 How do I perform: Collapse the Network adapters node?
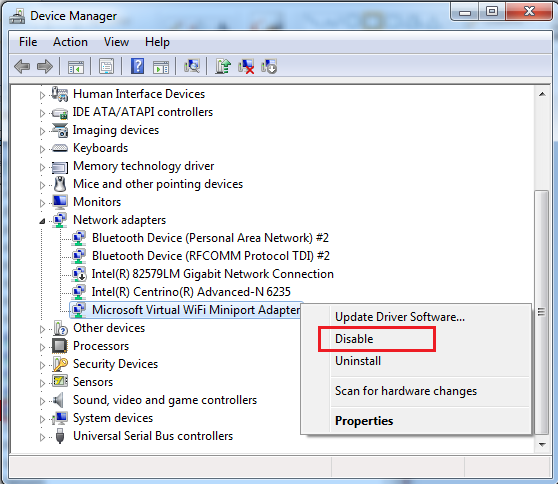click(x=42, y=221)
